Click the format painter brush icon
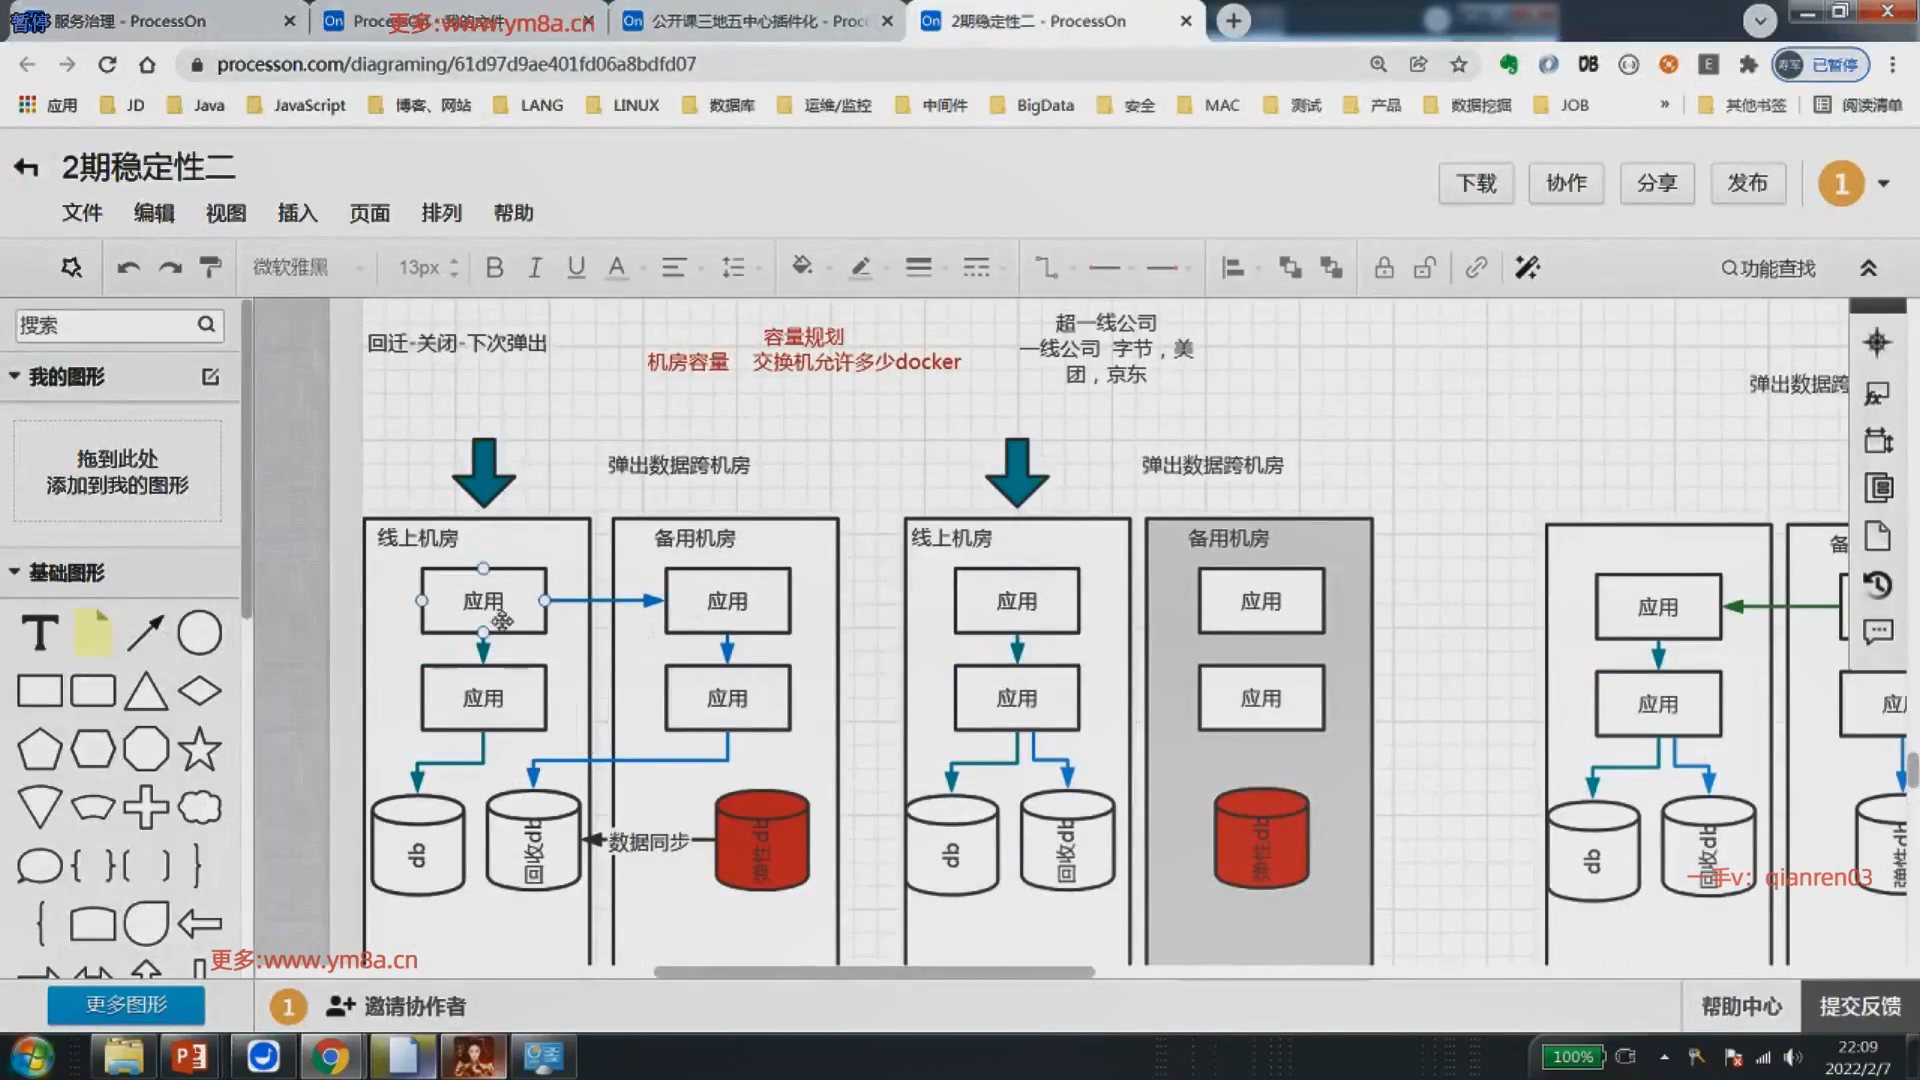1920x1080 pixels. pyautogui.click(x=210, y=267)
